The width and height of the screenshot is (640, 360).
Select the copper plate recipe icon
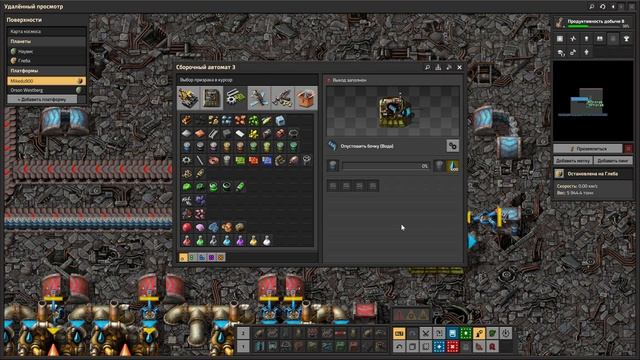pos(200,133)
